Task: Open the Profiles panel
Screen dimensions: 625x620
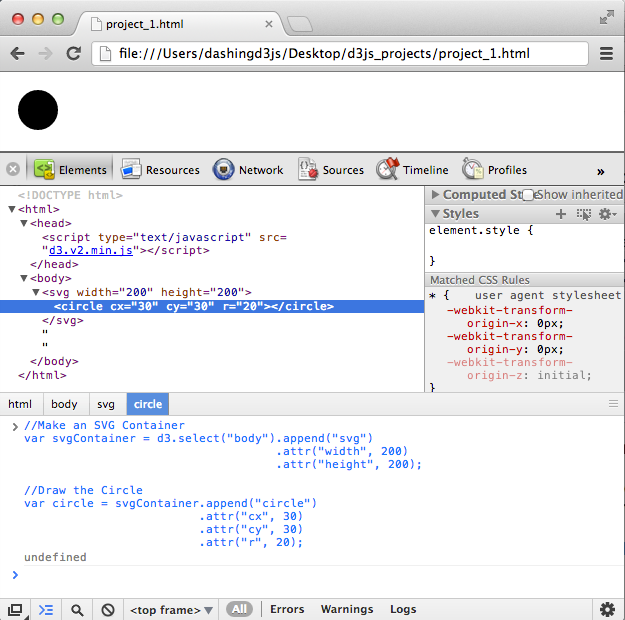Action: point(495,170)
